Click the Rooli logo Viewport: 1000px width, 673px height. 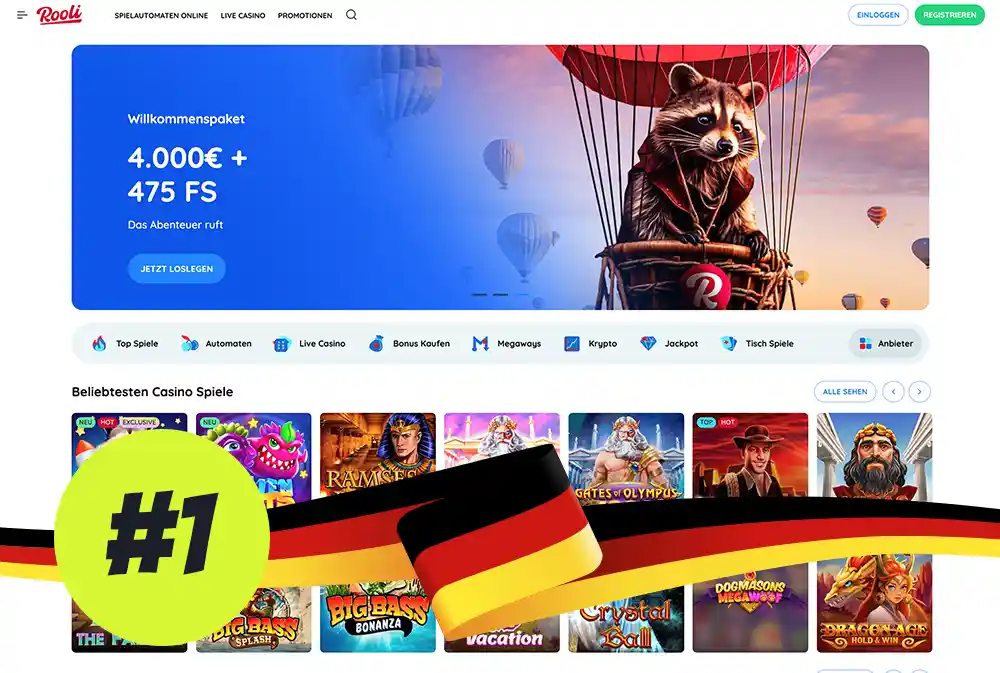coord(59,14)
